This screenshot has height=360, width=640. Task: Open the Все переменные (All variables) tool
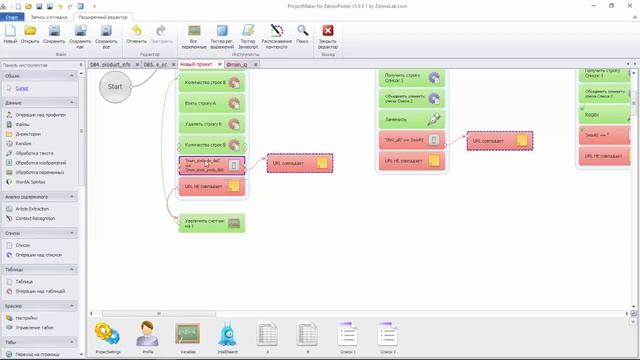194,37
